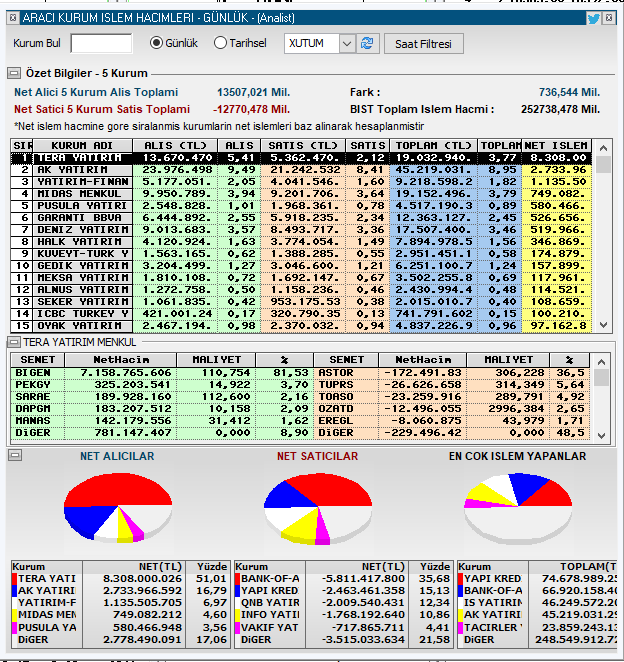
Task: Select the GARANTI BBVA row
Action: [x=301, y=218]
